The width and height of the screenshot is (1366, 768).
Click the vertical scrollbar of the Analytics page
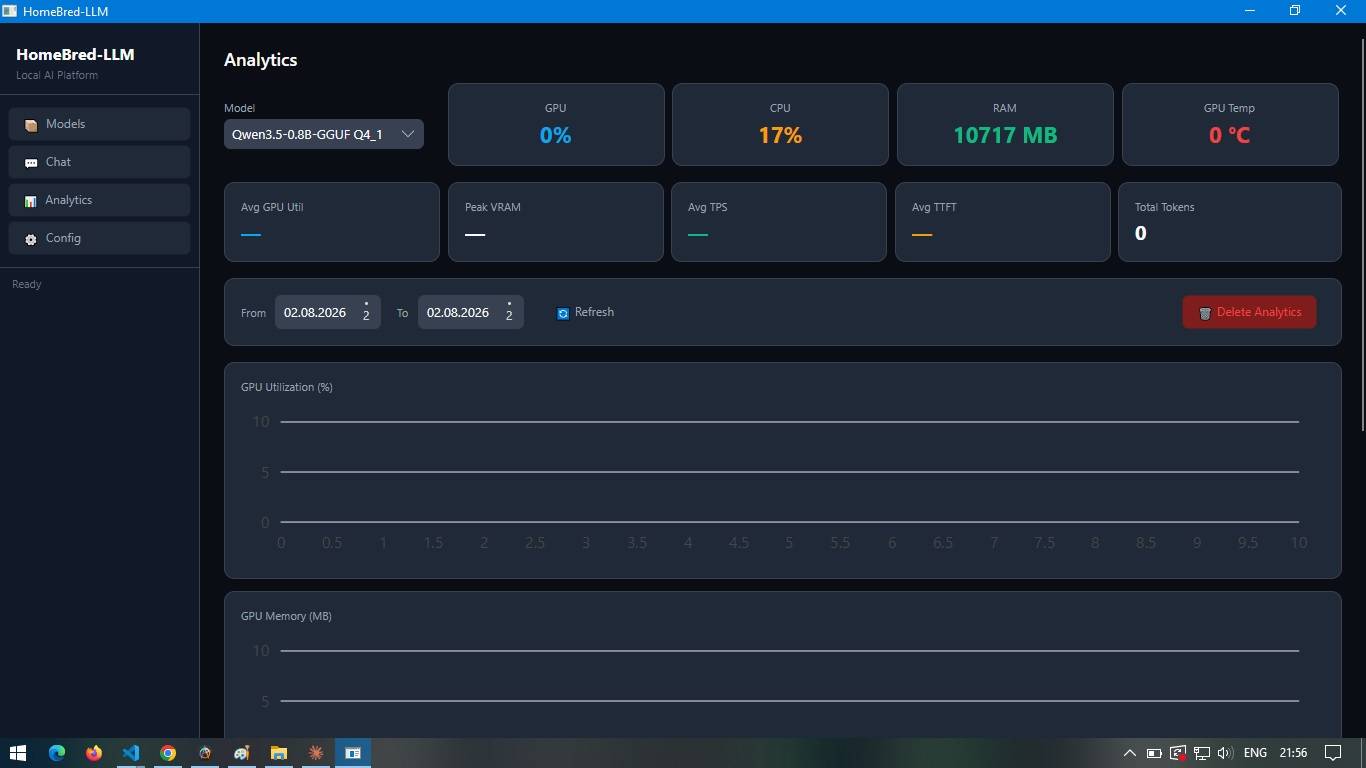click(x=1363, y=235)
